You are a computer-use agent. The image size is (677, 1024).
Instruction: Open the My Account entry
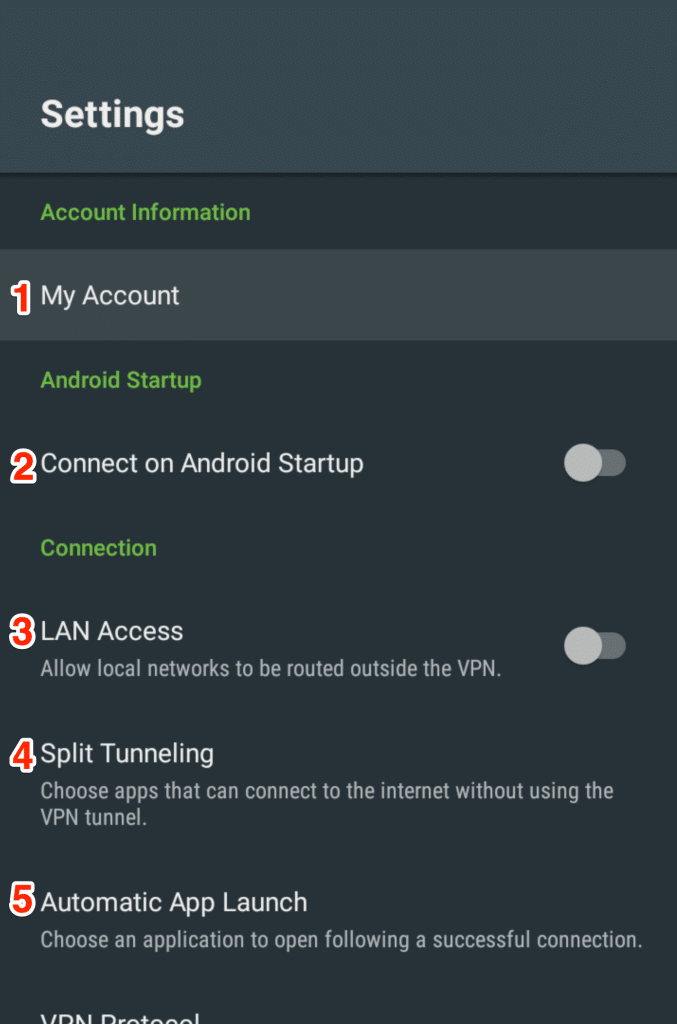(338, 295)
